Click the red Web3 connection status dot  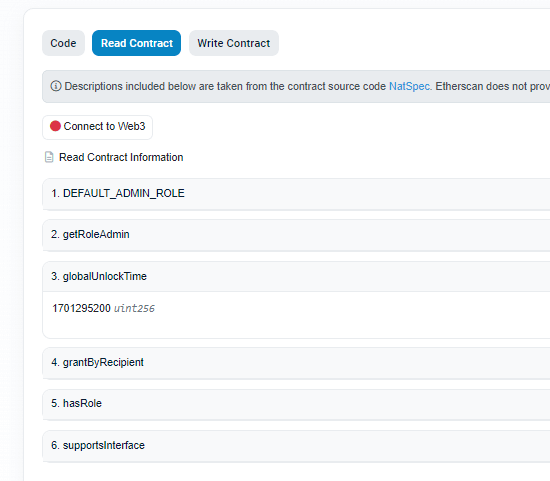coord(55,126)
